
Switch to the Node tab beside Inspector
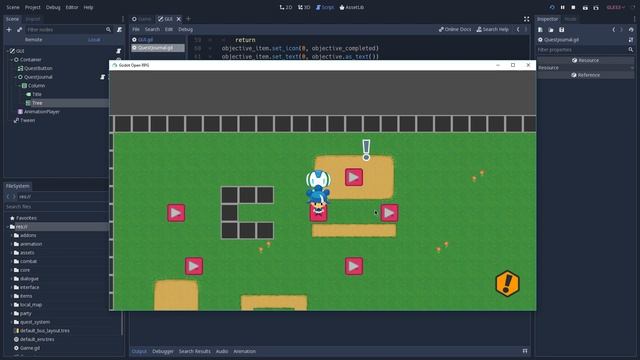coord(570,19)
